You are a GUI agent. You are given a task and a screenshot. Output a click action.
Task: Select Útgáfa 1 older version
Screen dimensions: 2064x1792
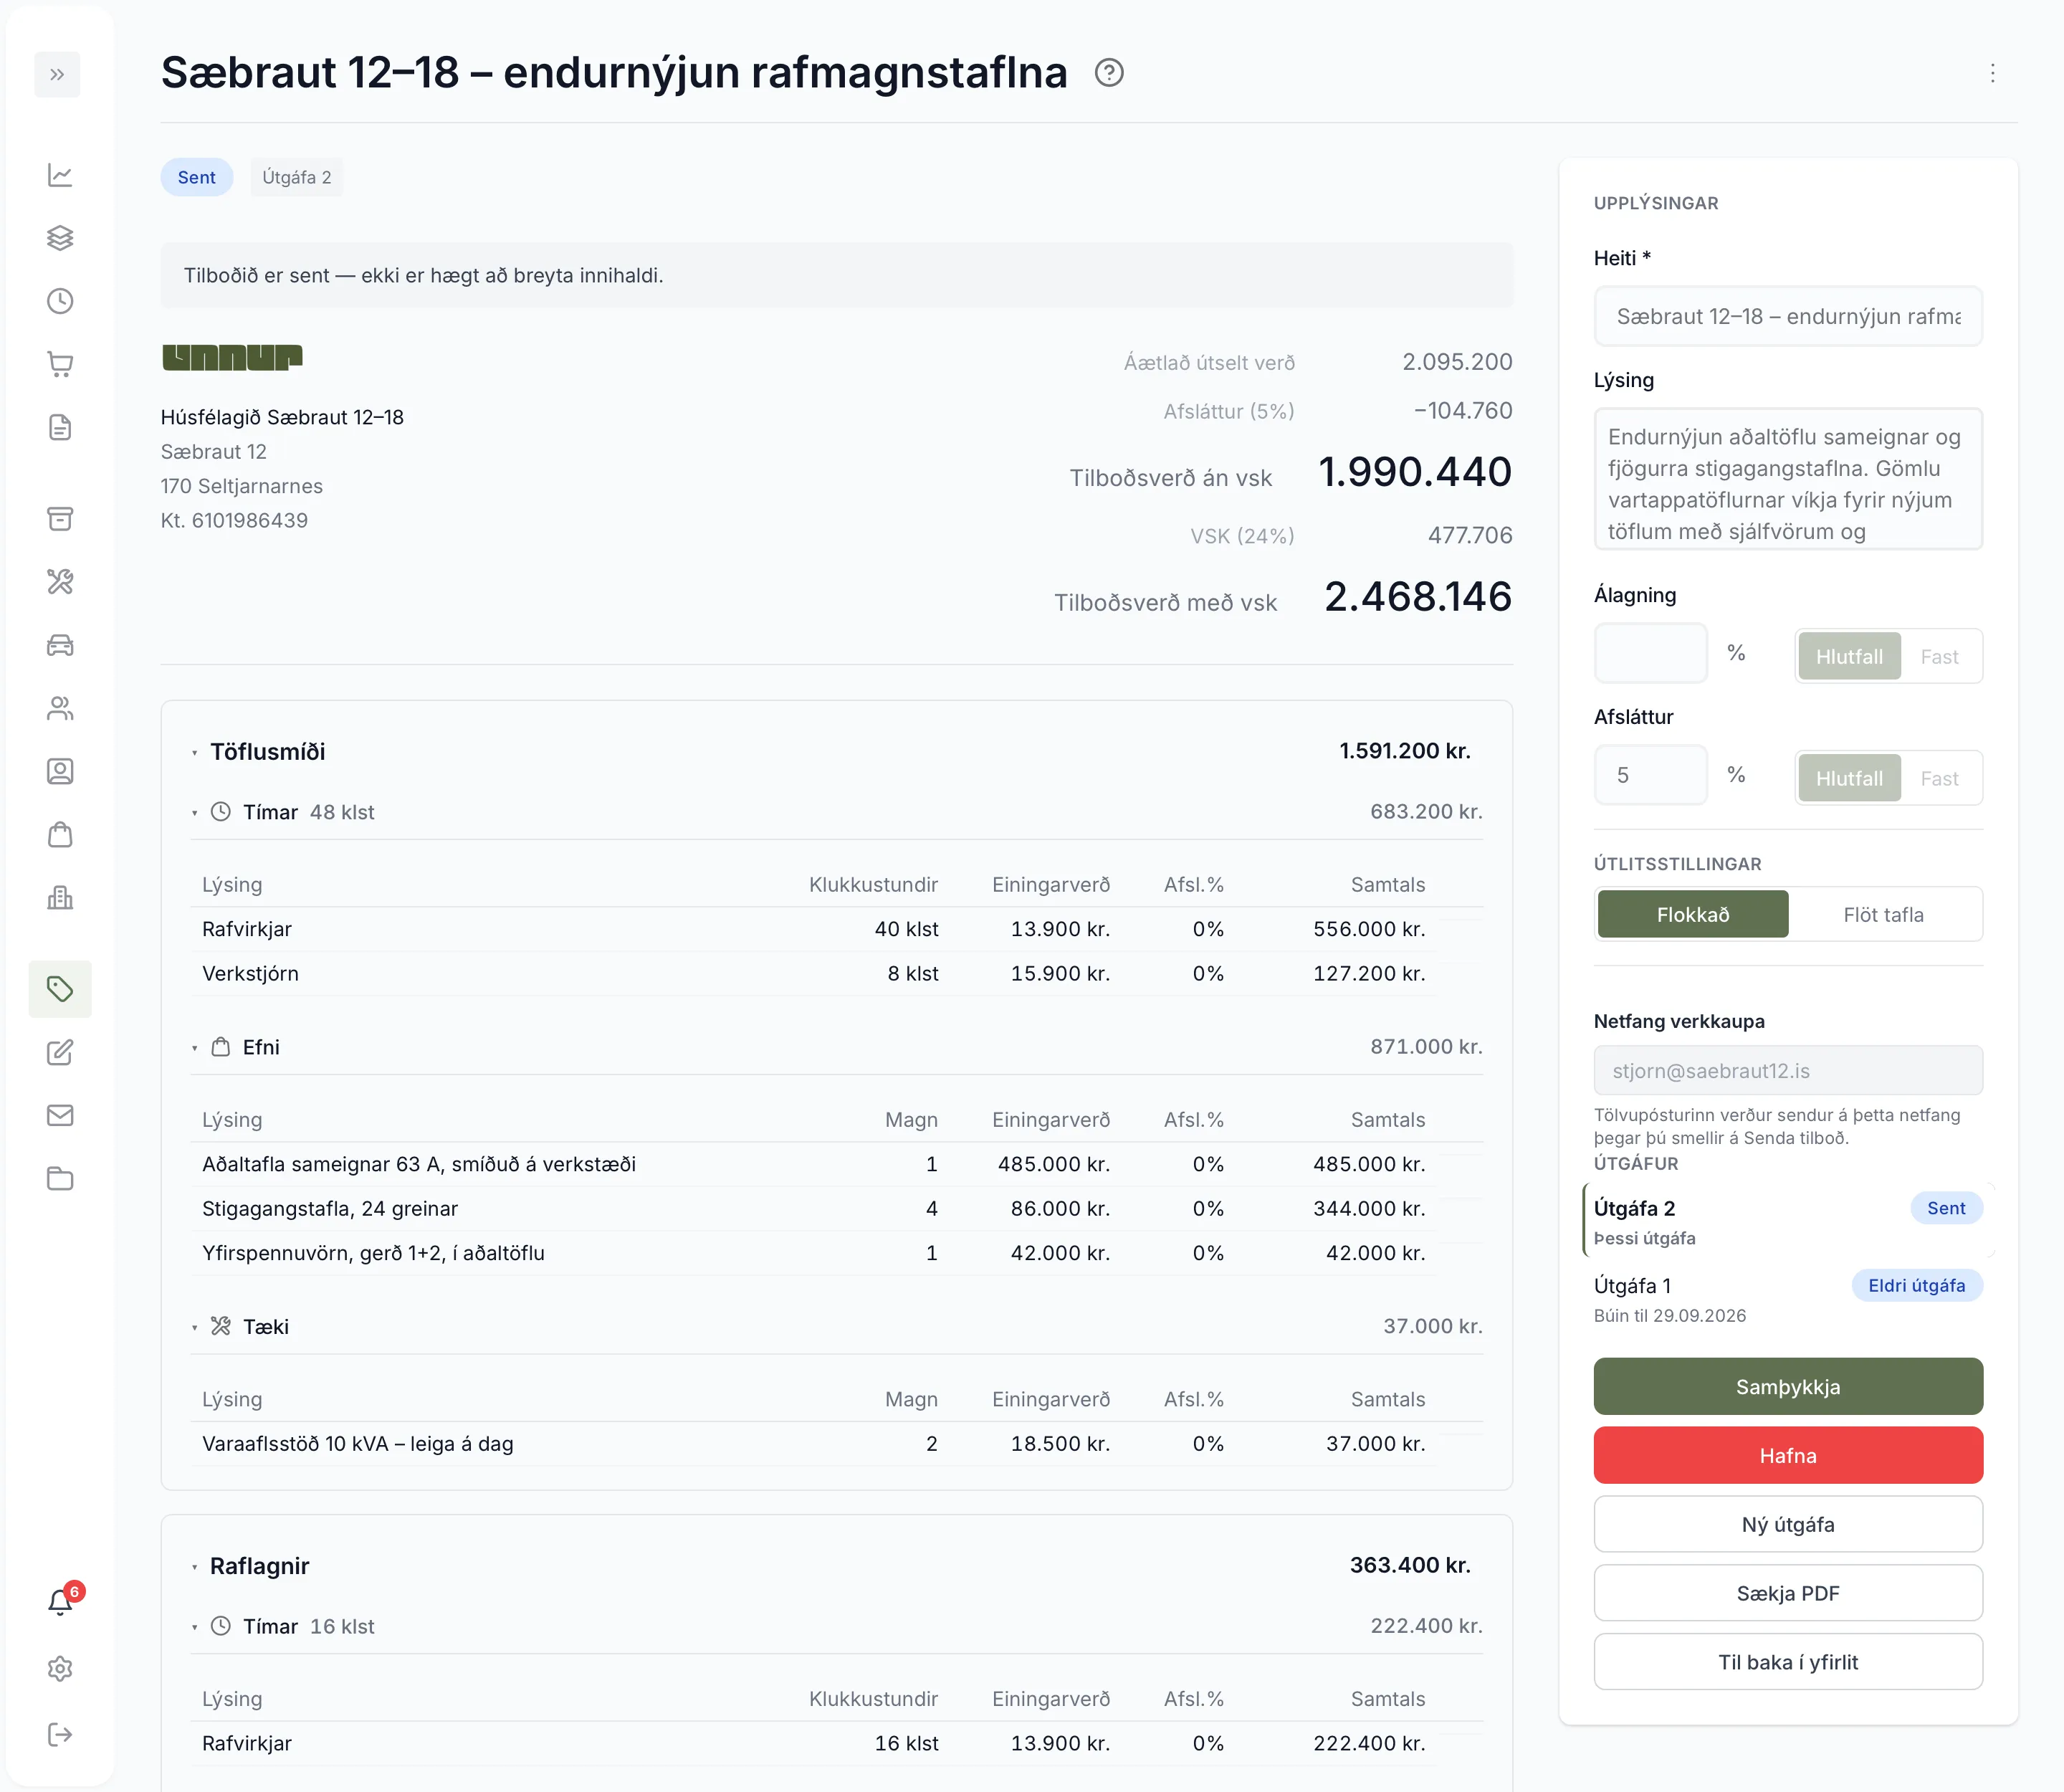pos(1788,1298)
